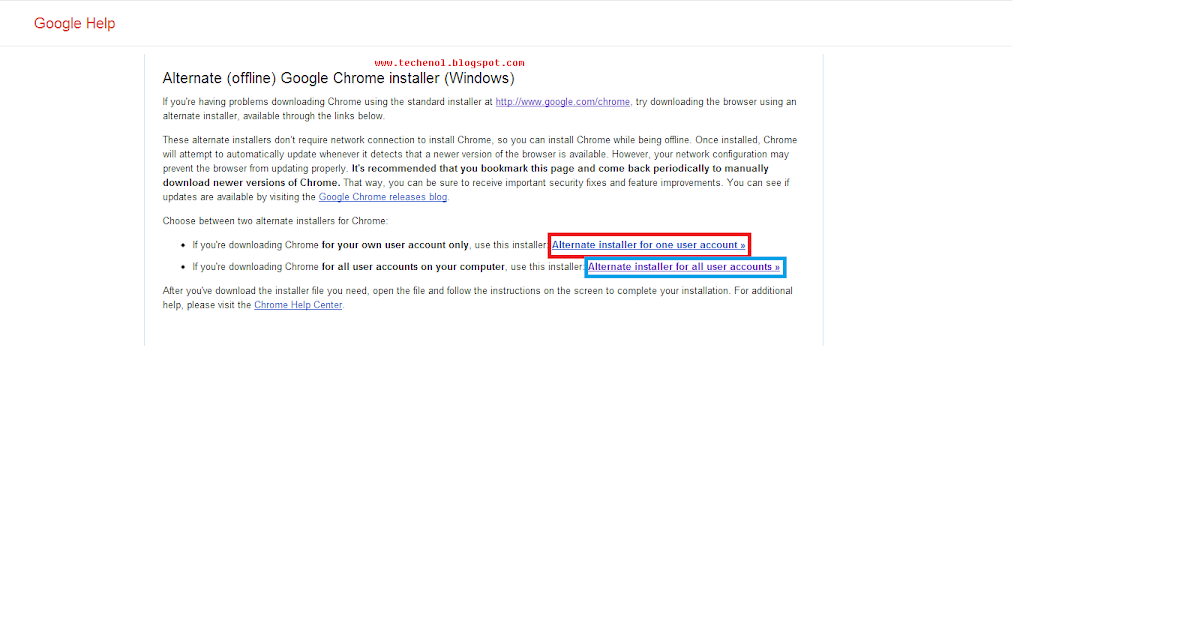Click the bold text 'for your own user account only'
The height and width of the screenshot is (630, 1200).
click(x=396, y=245)
